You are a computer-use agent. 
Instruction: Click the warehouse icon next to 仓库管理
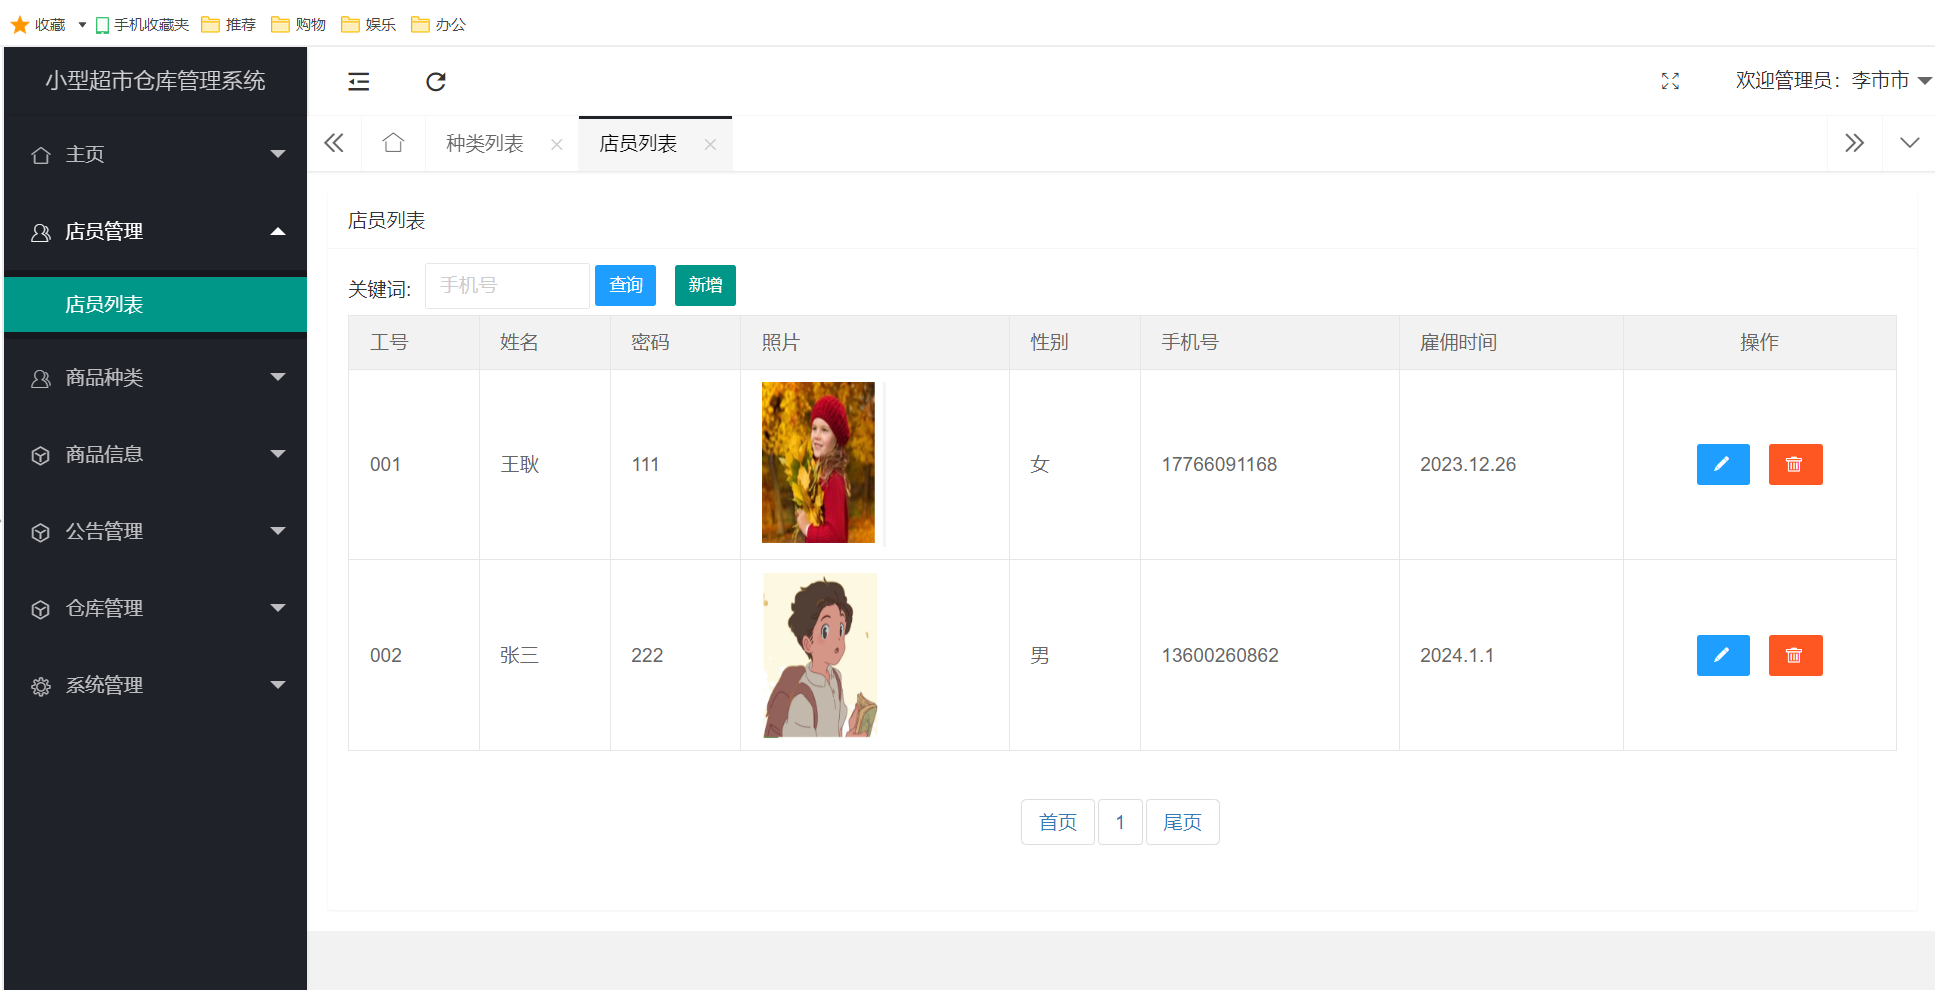click(x=40, y=608)
